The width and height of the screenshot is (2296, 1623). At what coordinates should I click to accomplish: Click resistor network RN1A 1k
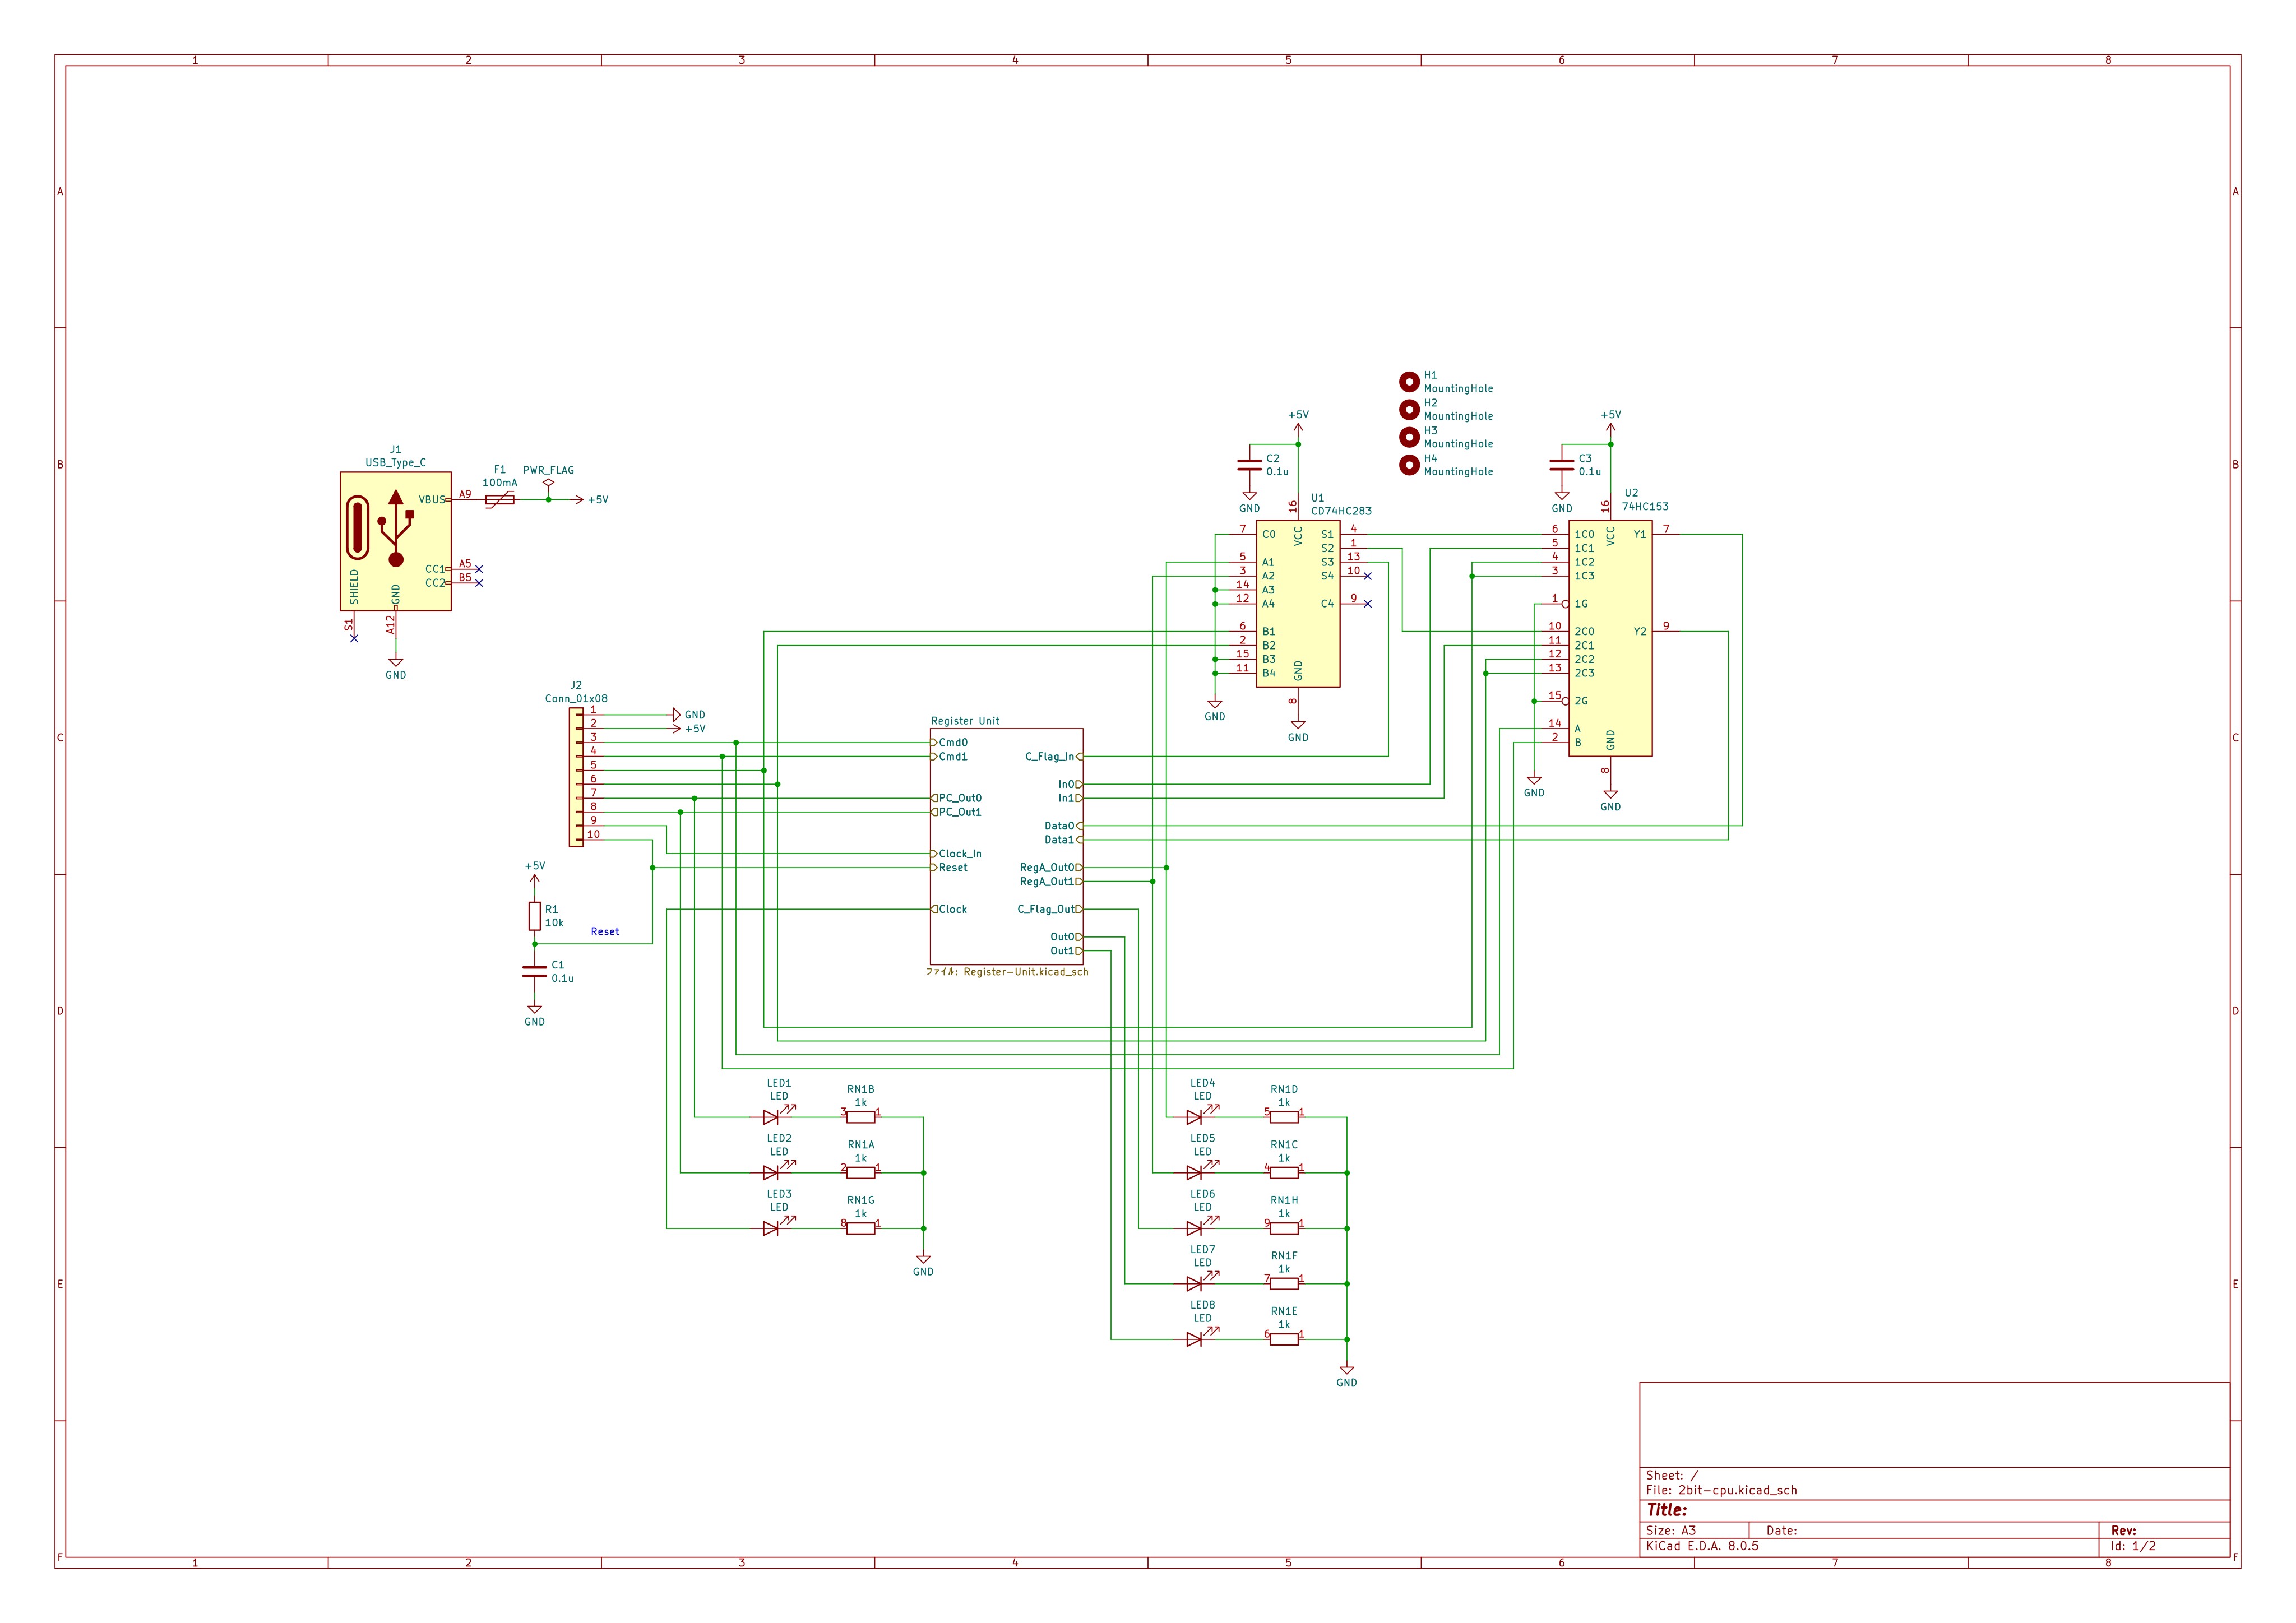(861, 1173)
